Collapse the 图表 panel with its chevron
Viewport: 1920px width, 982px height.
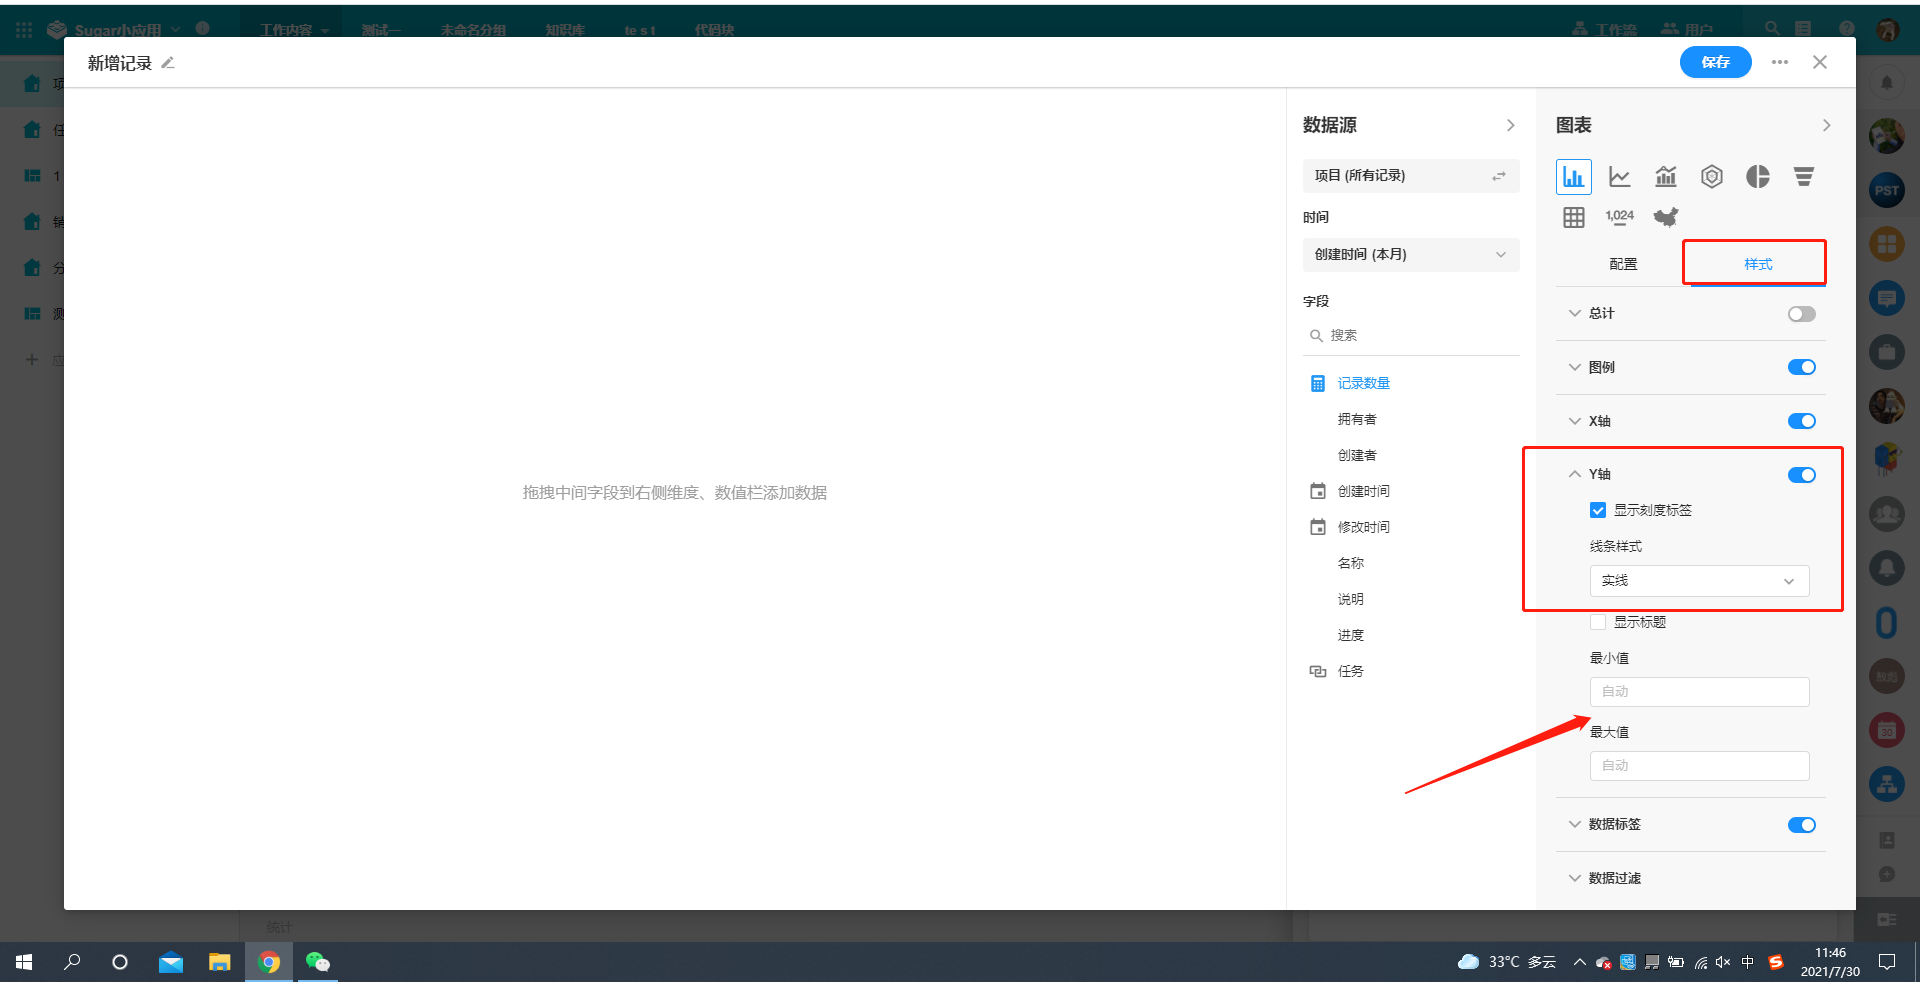click(1826, 125)
